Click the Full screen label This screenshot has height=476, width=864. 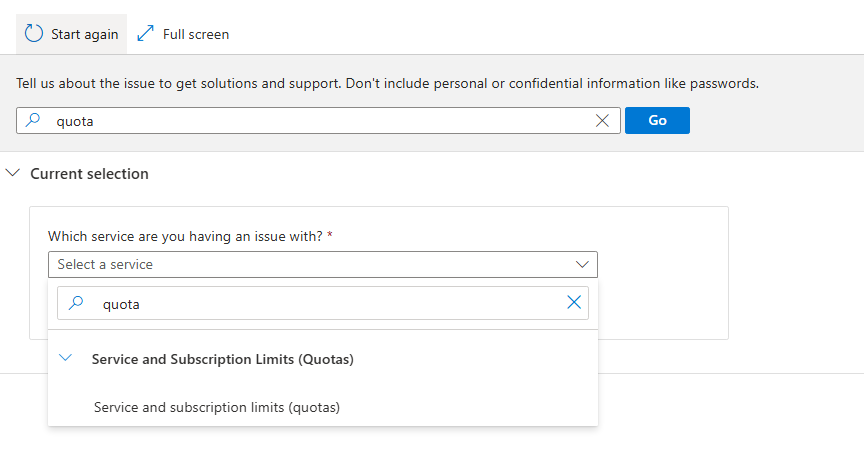click(196, 34)
